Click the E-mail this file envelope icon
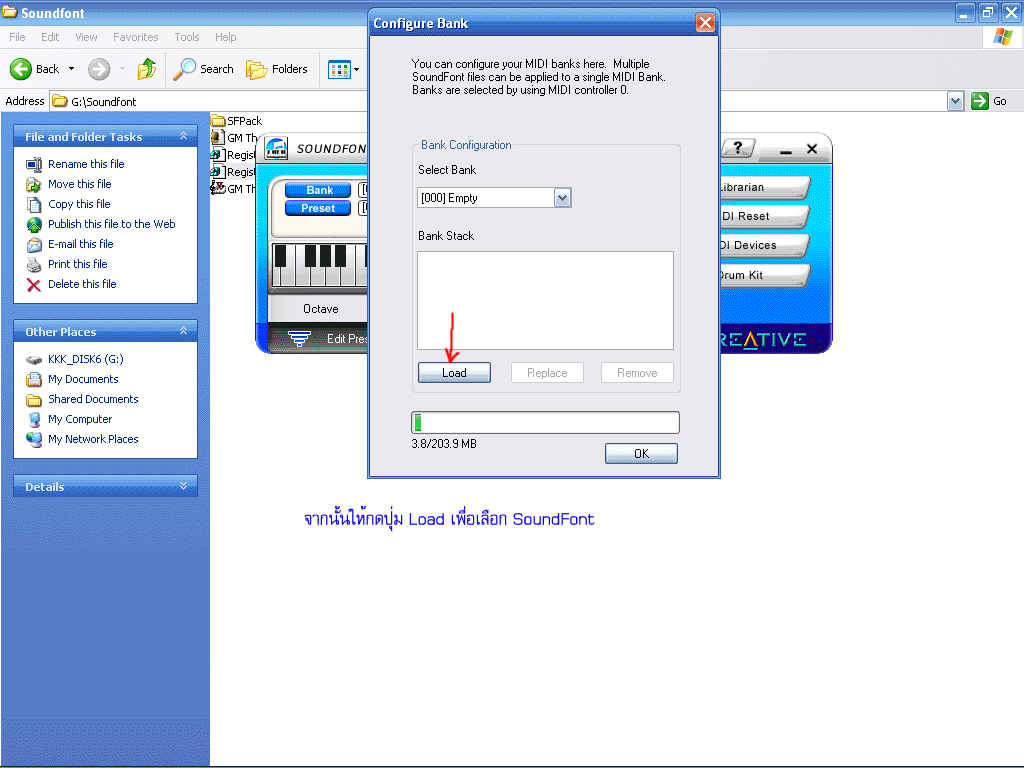The width and height of the screenshot is (1024, 768). [34, 245]
